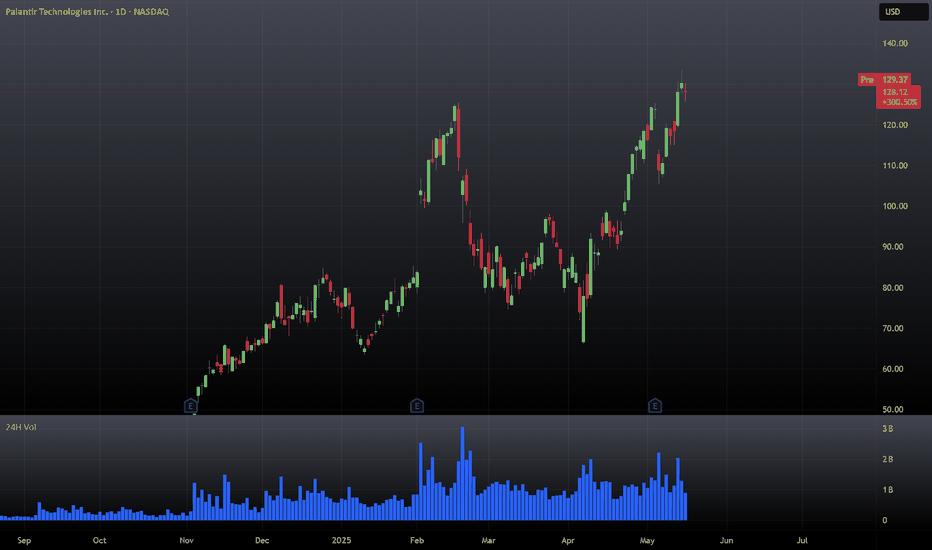
Task: Click the May earnings E marker
Action: (x=654, y=406)
